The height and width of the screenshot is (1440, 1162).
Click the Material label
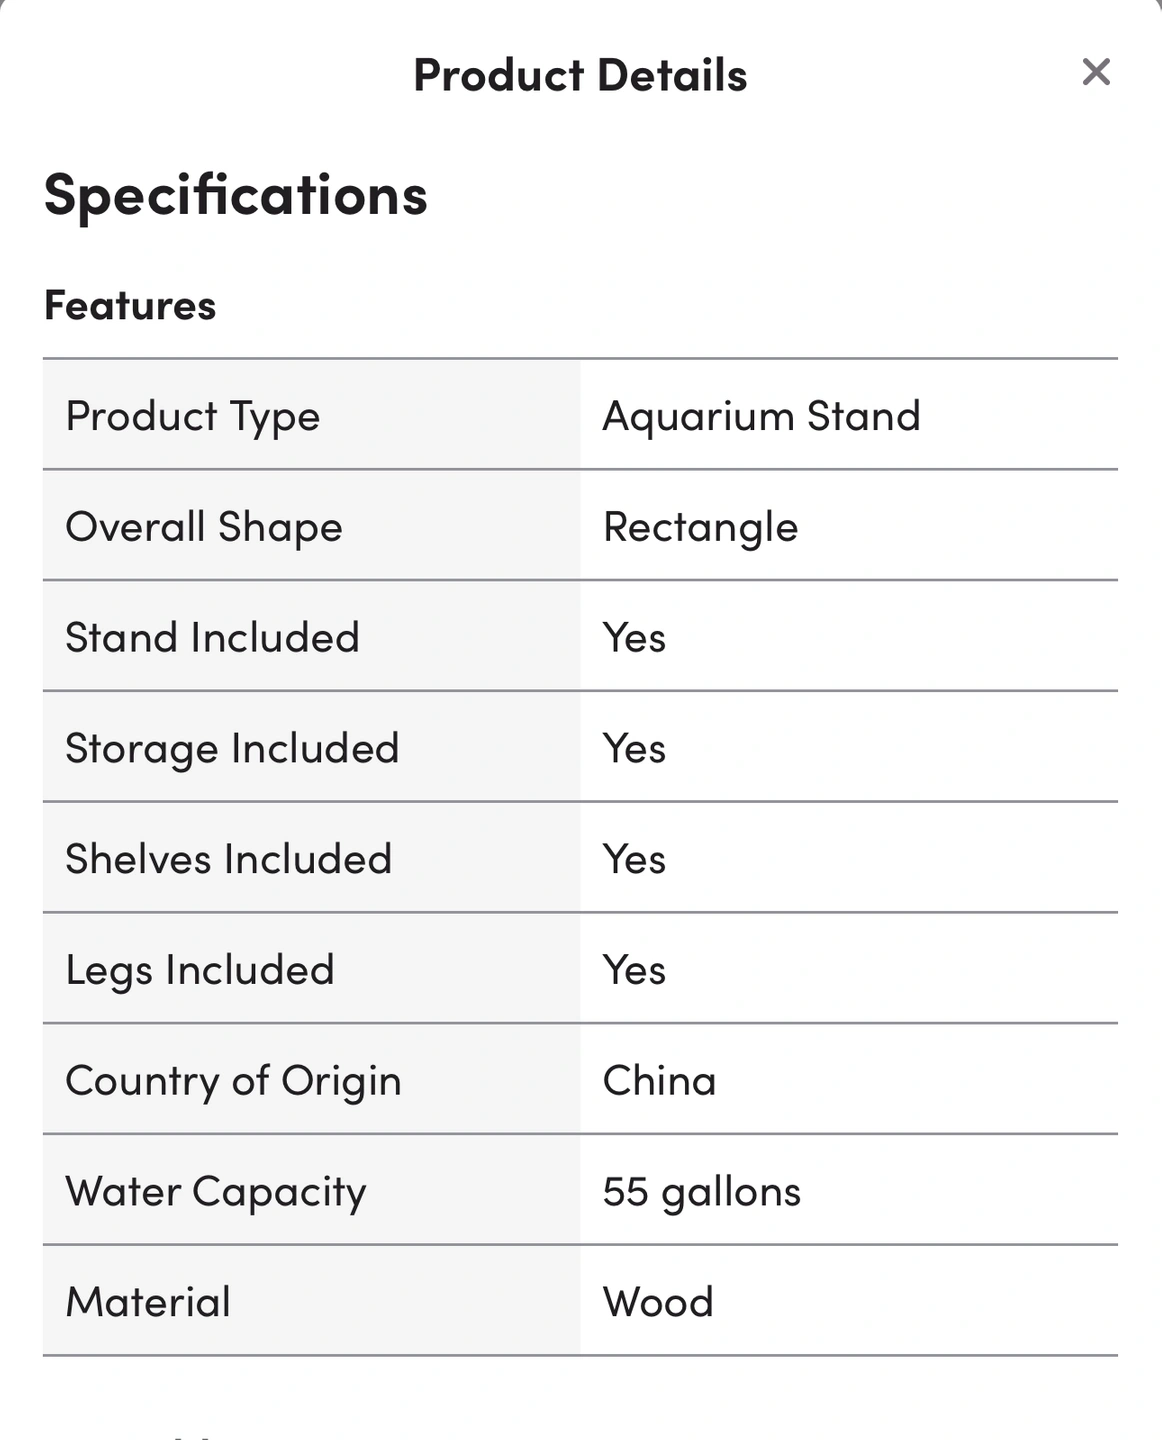point(148,1303)
